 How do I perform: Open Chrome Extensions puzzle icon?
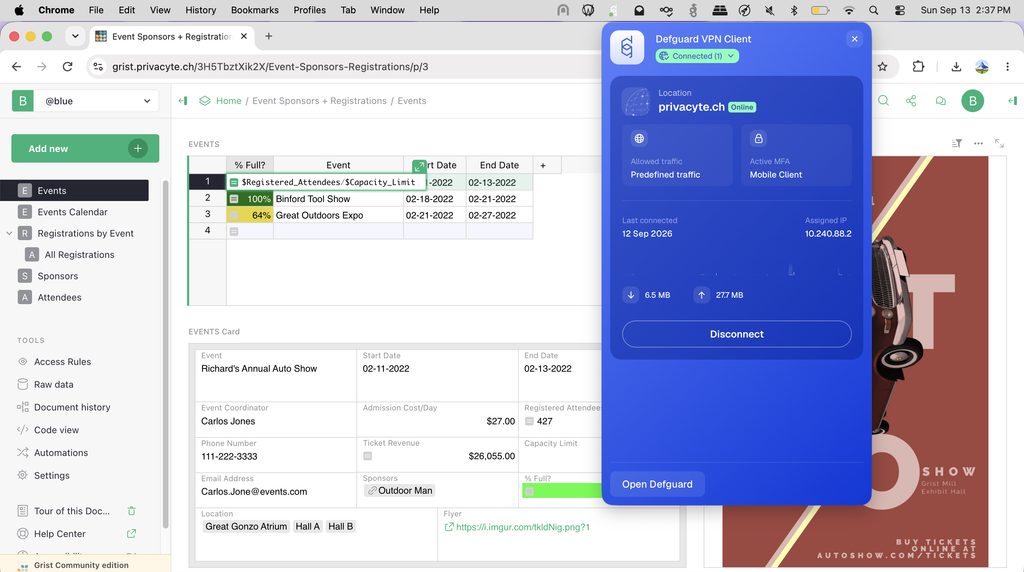click(x=918, y=67)
